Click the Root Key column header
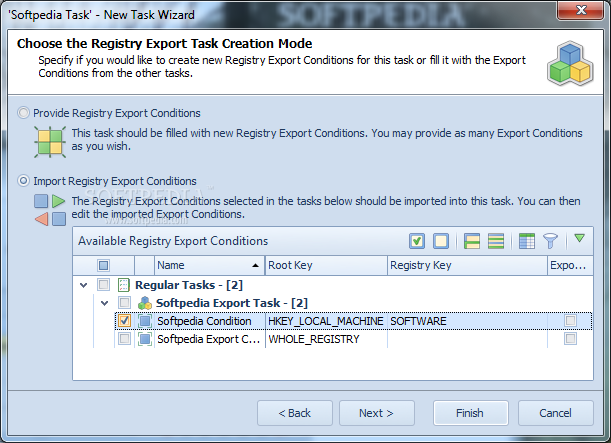 326,265
